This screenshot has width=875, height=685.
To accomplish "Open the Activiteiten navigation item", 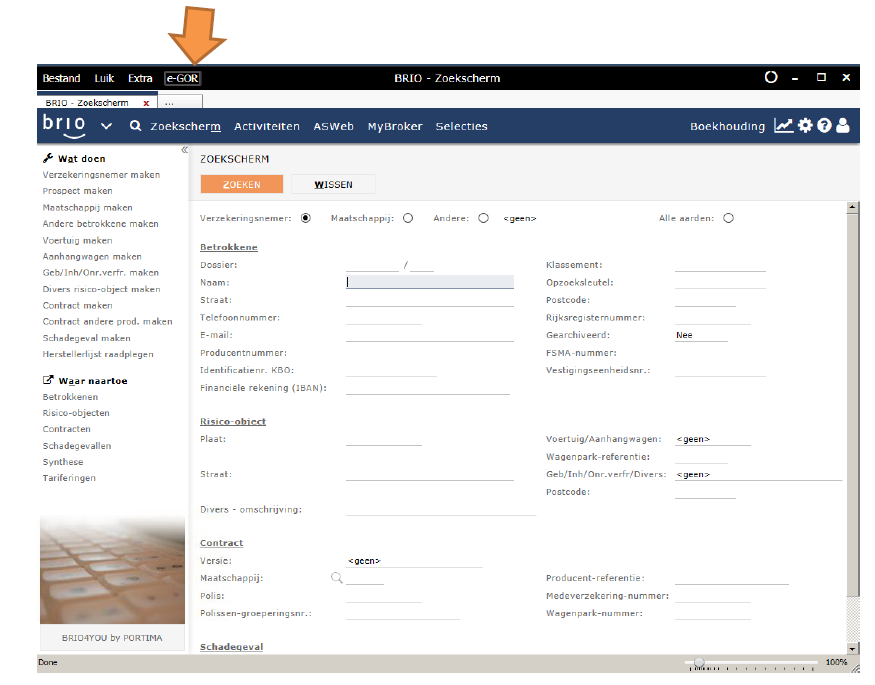I will [267, 127].
